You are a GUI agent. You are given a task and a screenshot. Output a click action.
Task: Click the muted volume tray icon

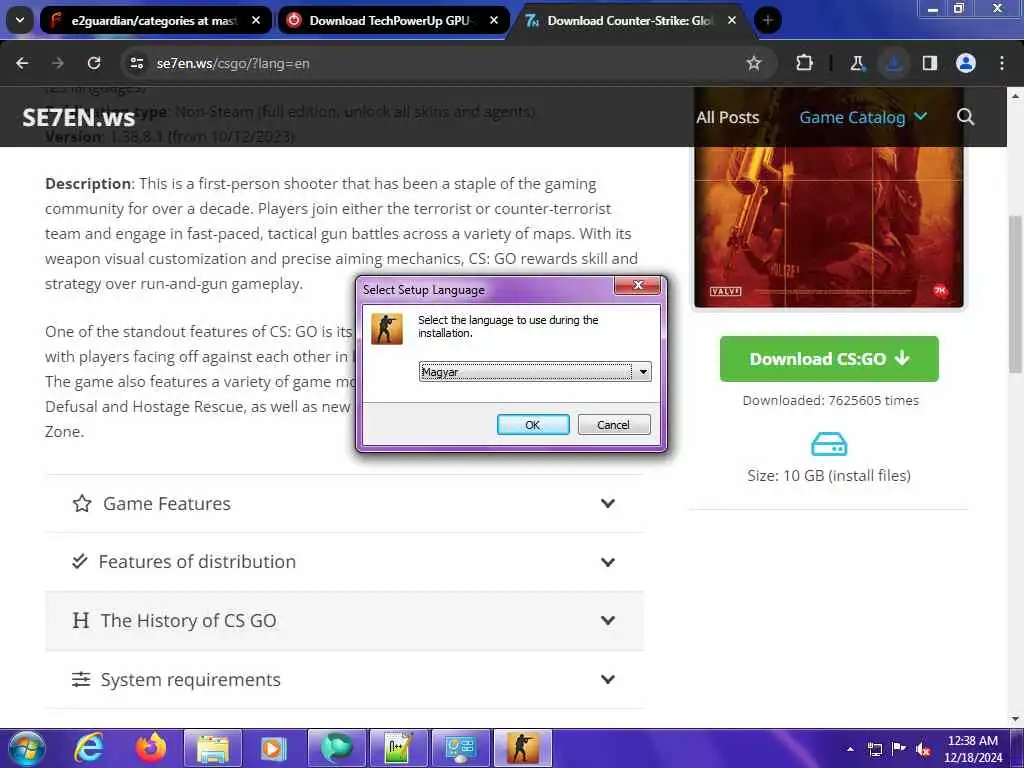click(923, 749)
